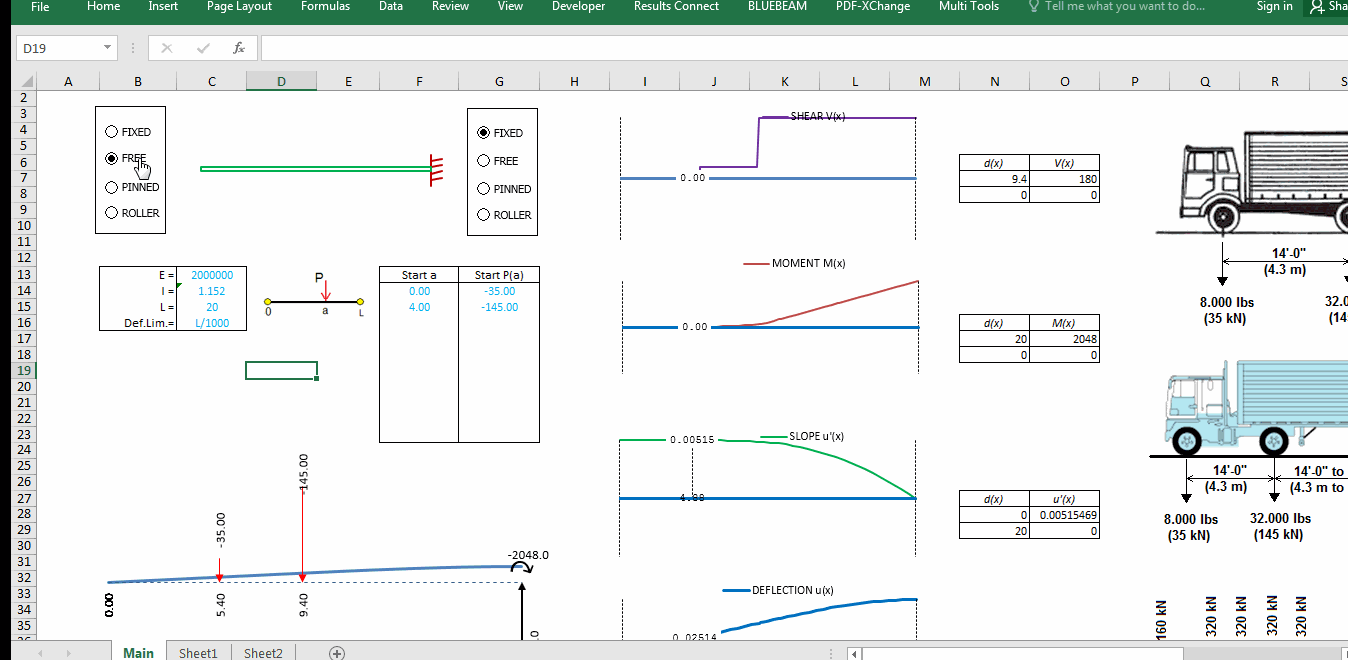Open the Results Connect ribbon tab
Image resolution: width=1348 pixels, height=660 pixels.
tap(676, 6)
